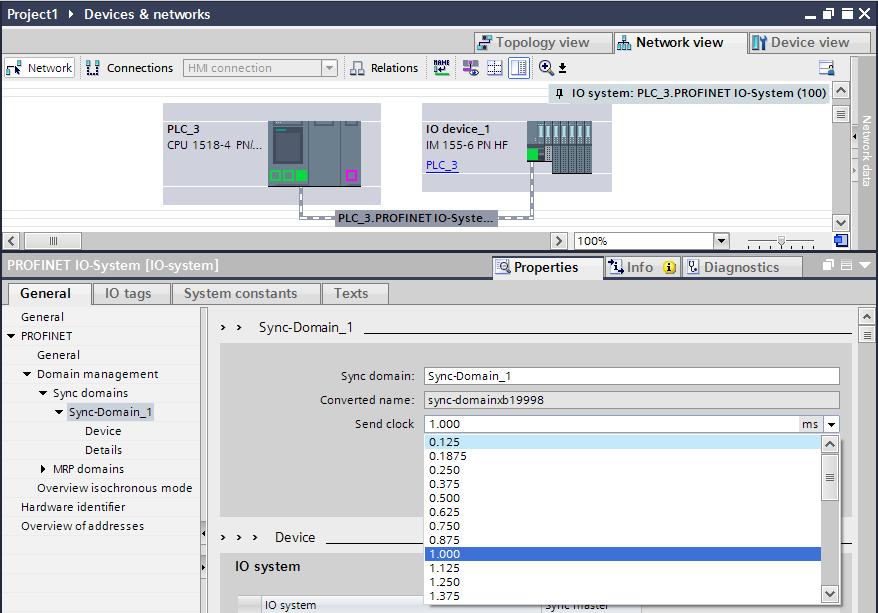Choose 0.500 in send clock list
The image size is (878, 613).
[623, 498]
